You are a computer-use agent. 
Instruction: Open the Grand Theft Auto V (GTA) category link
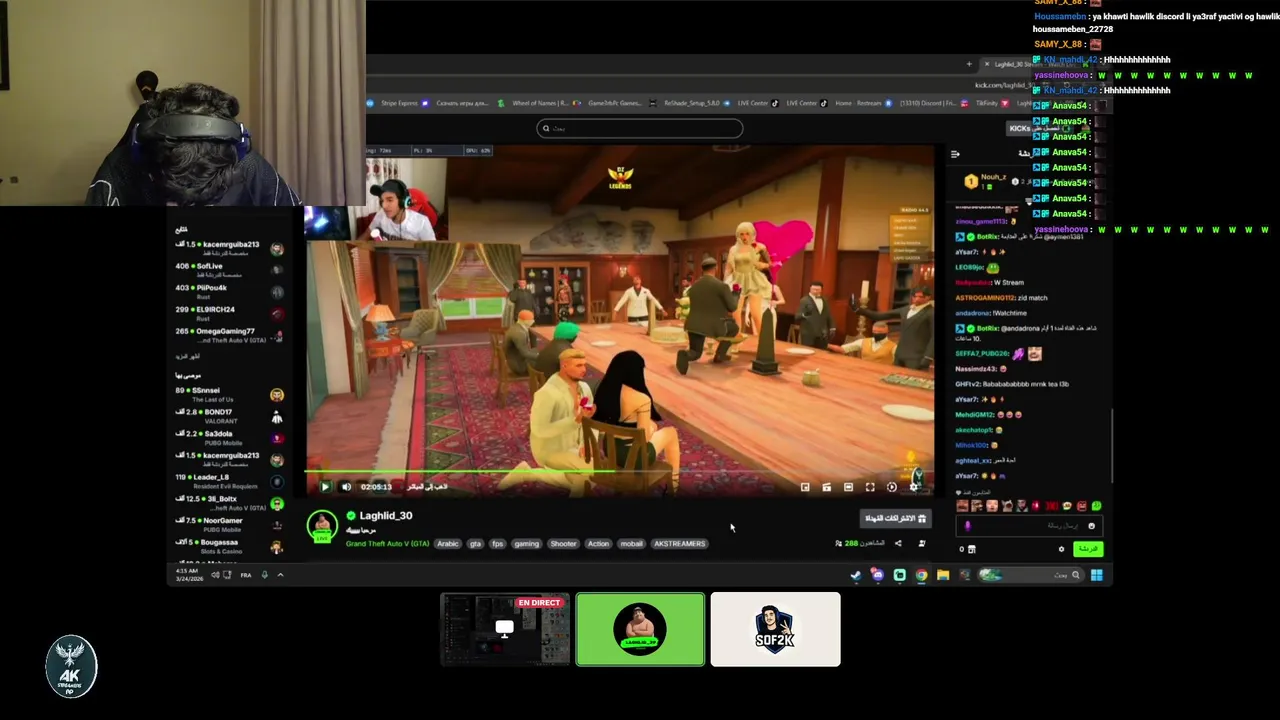click(x=387, y=544)
